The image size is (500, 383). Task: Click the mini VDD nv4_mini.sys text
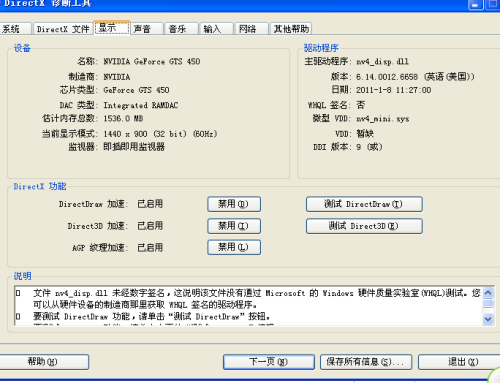382,119
